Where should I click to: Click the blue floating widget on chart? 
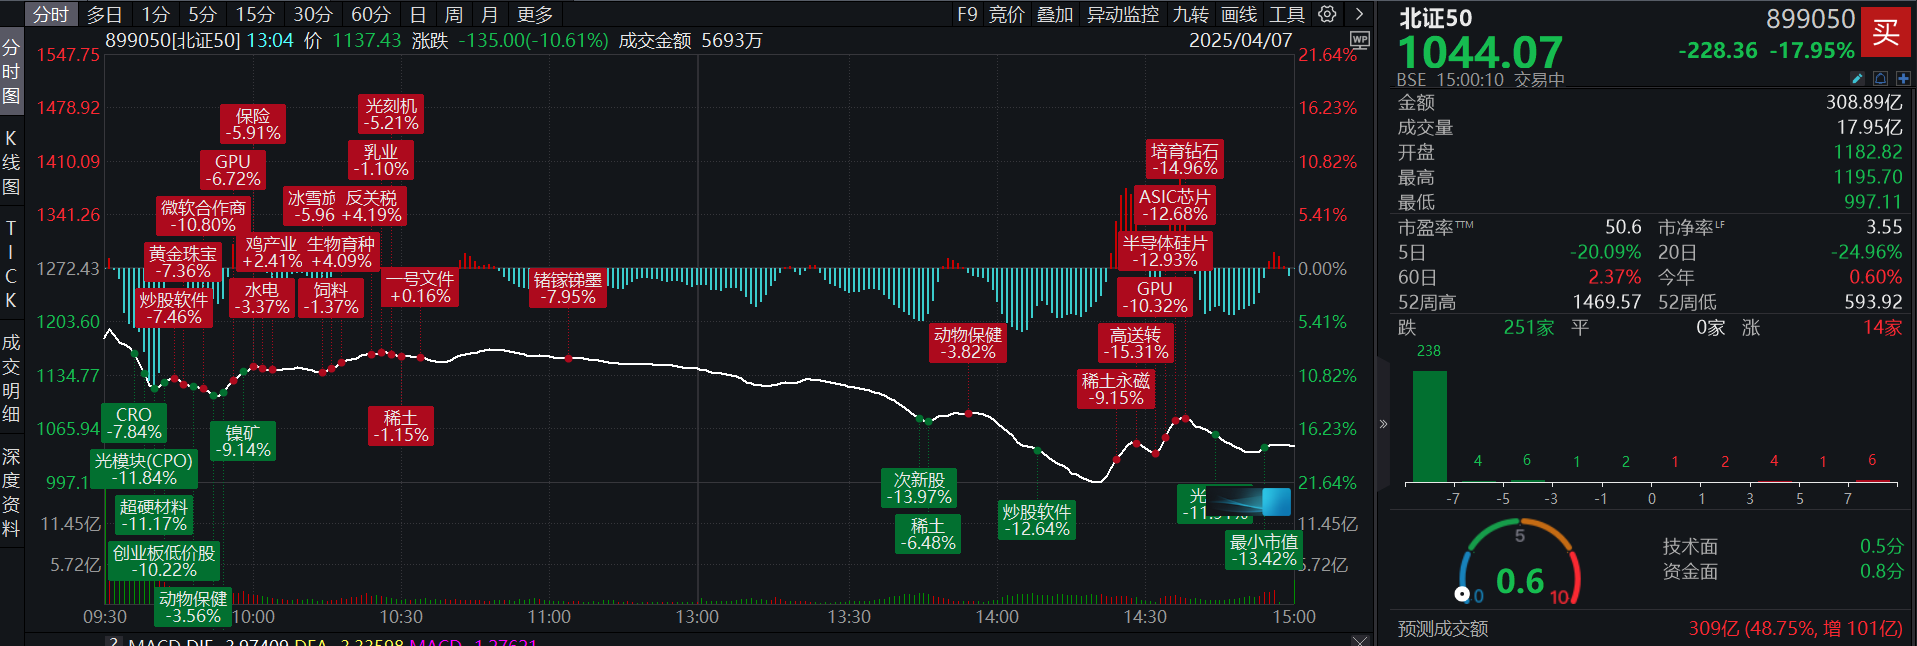(1249, 501)
